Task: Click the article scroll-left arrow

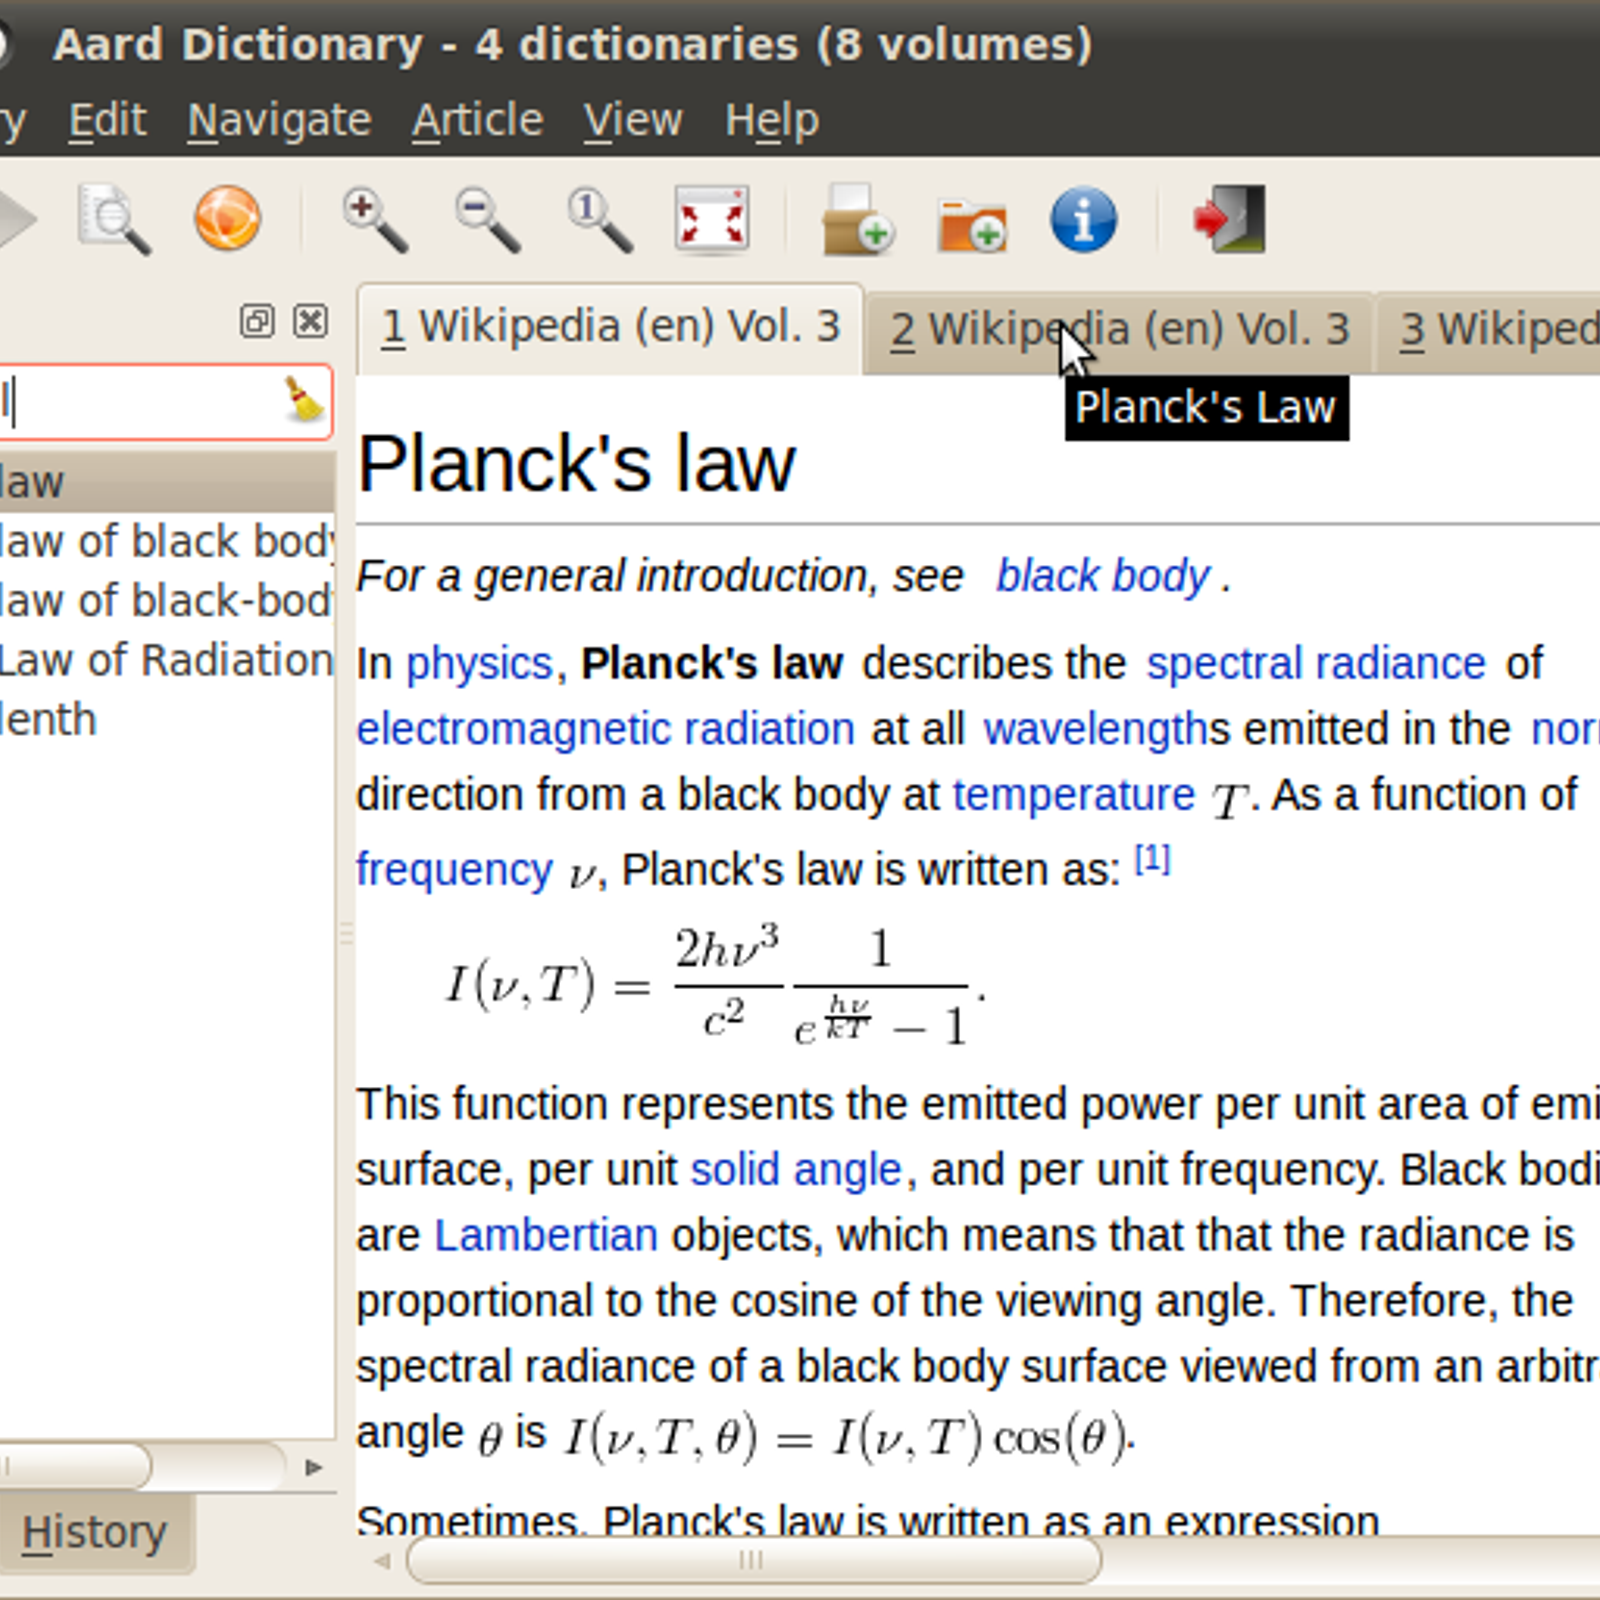Action: tap(382, 1560)
